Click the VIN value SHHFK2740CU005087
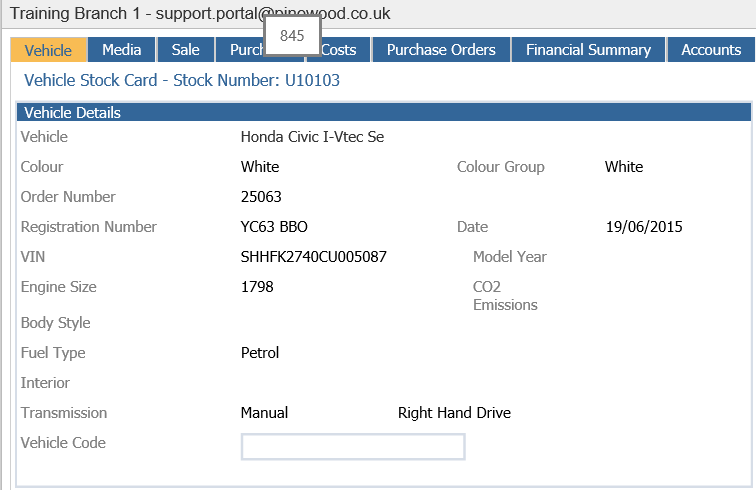 (x=313, y=257)
